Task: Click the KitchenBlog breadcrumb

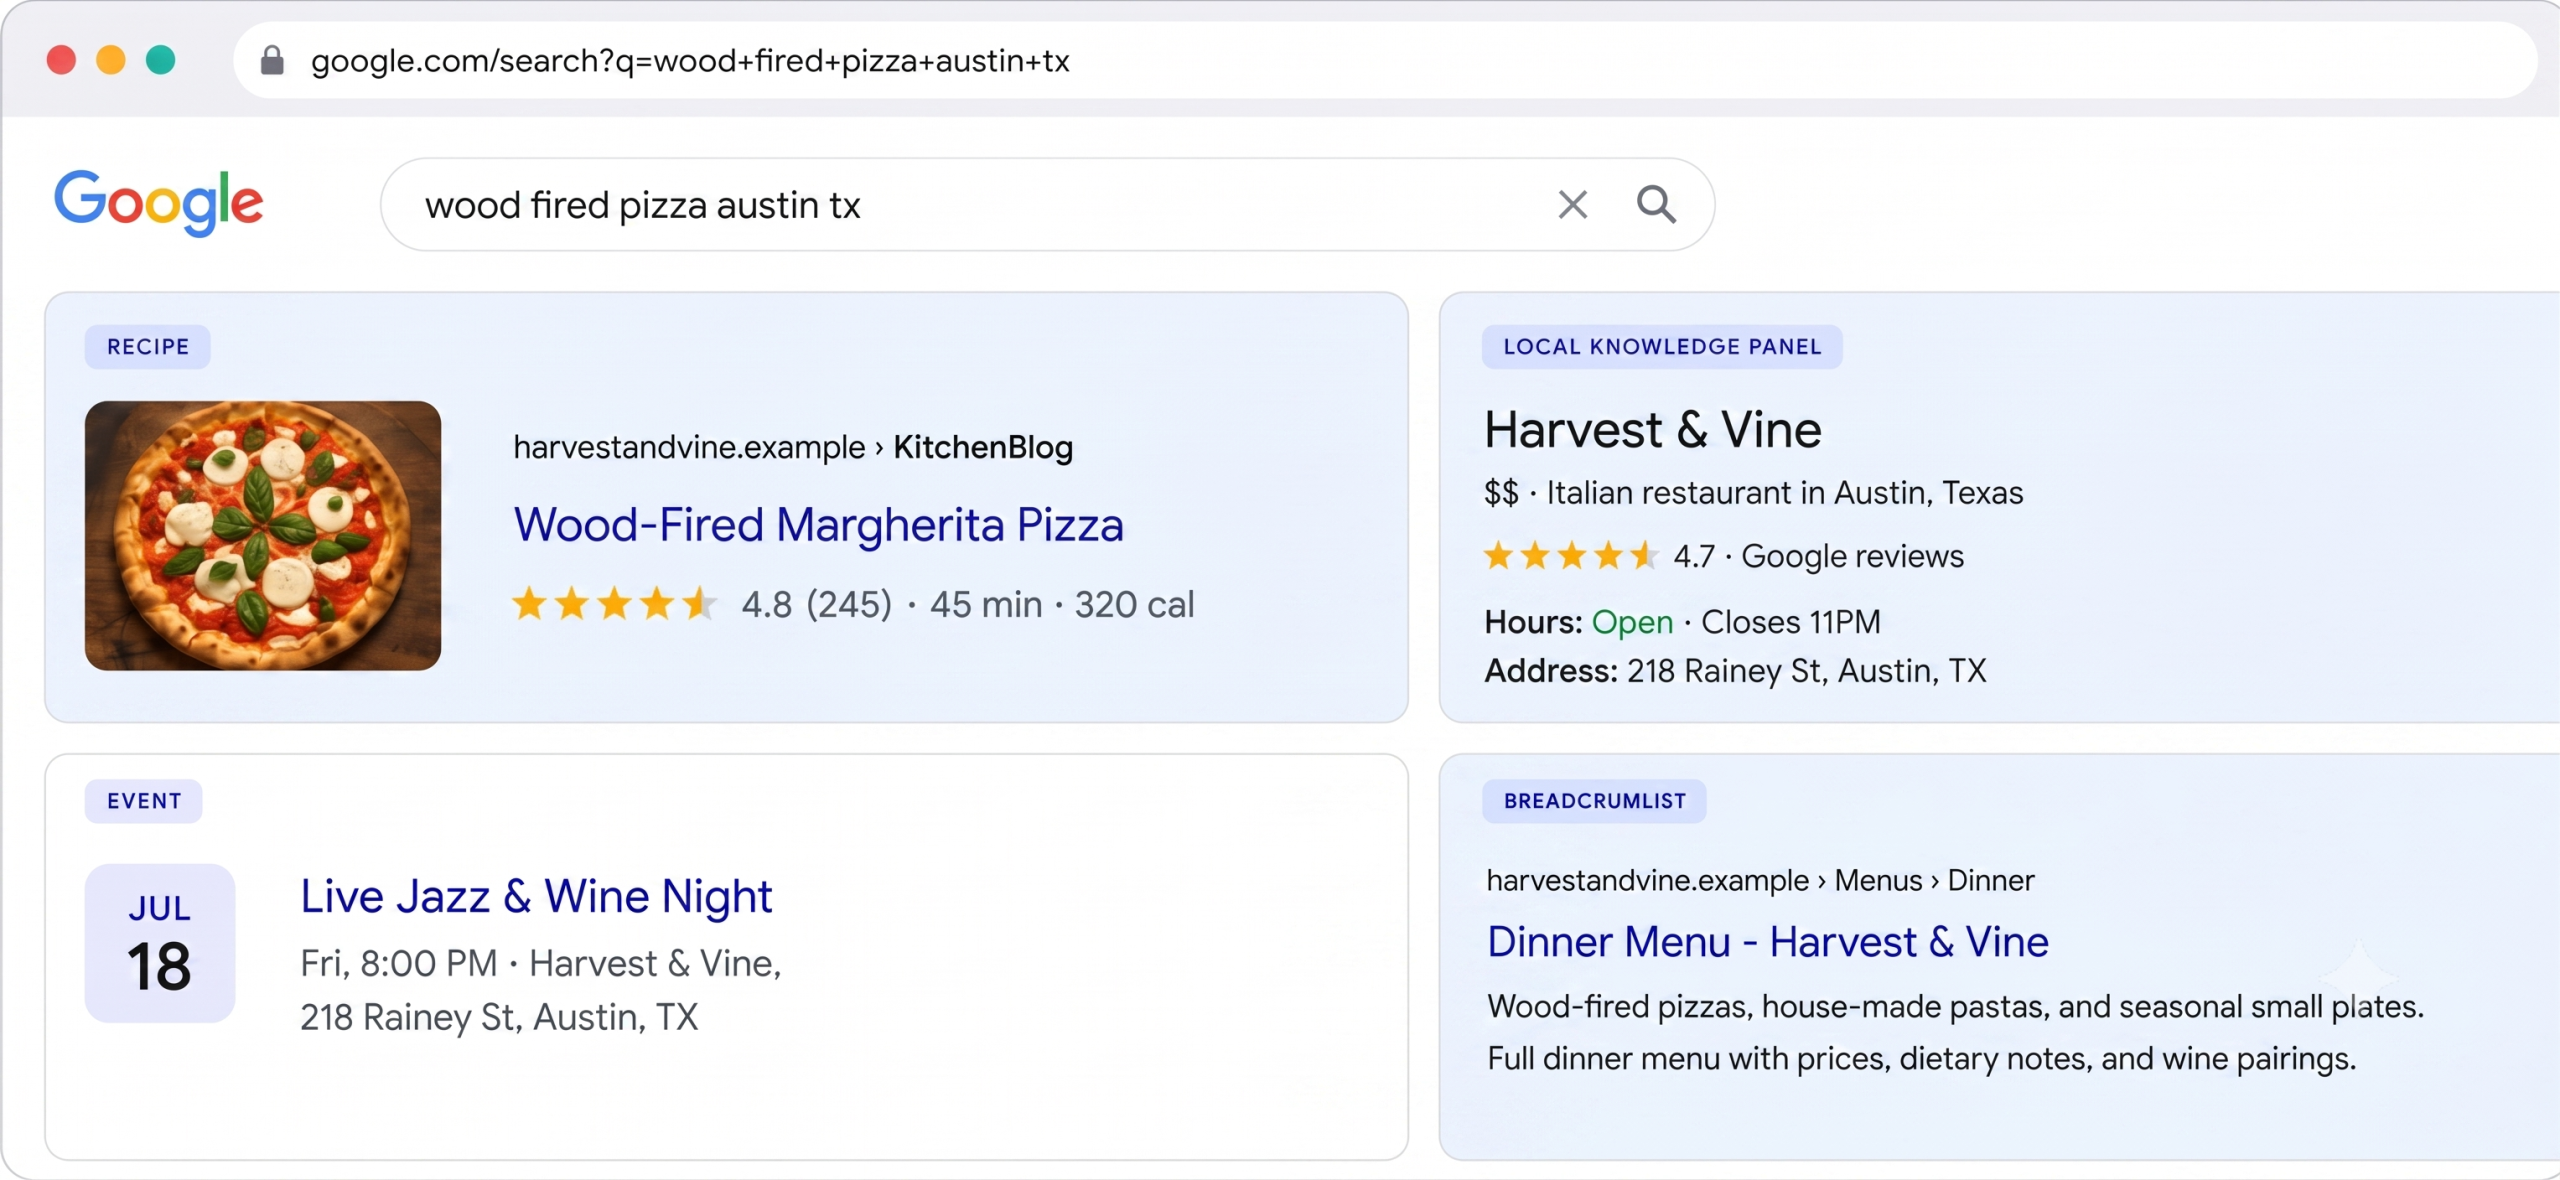Action: (x=983, y=447)
